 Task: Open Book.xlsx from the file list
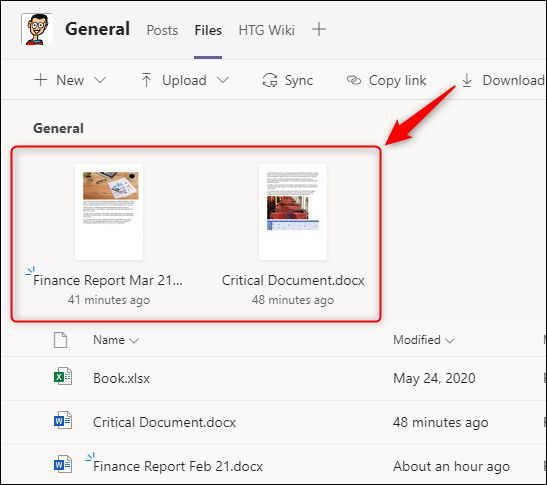(121, 378)
